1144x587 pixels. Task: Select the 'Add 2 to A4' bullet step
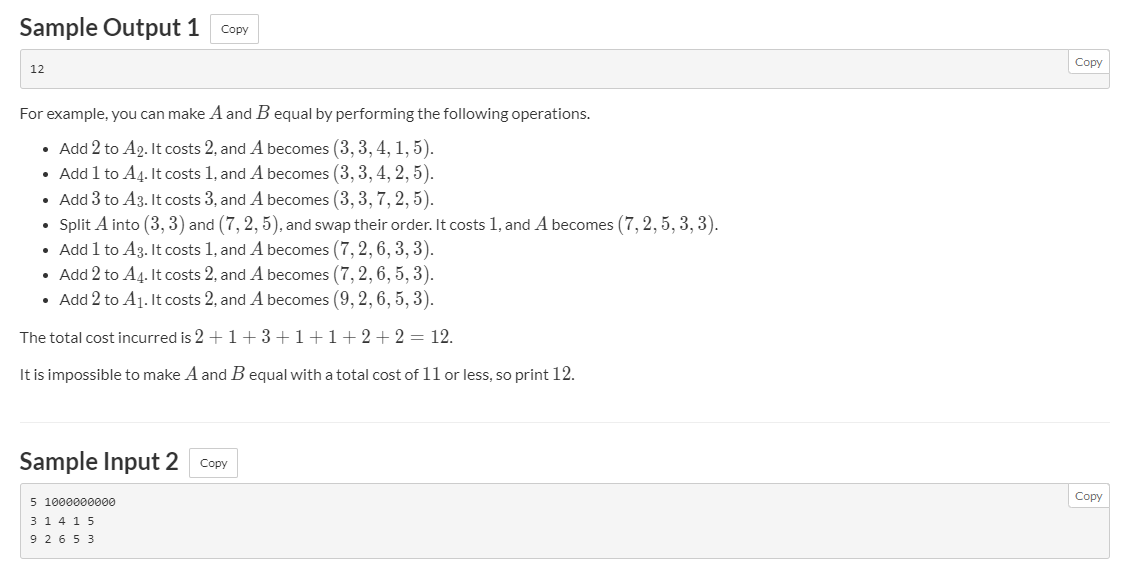246,274
